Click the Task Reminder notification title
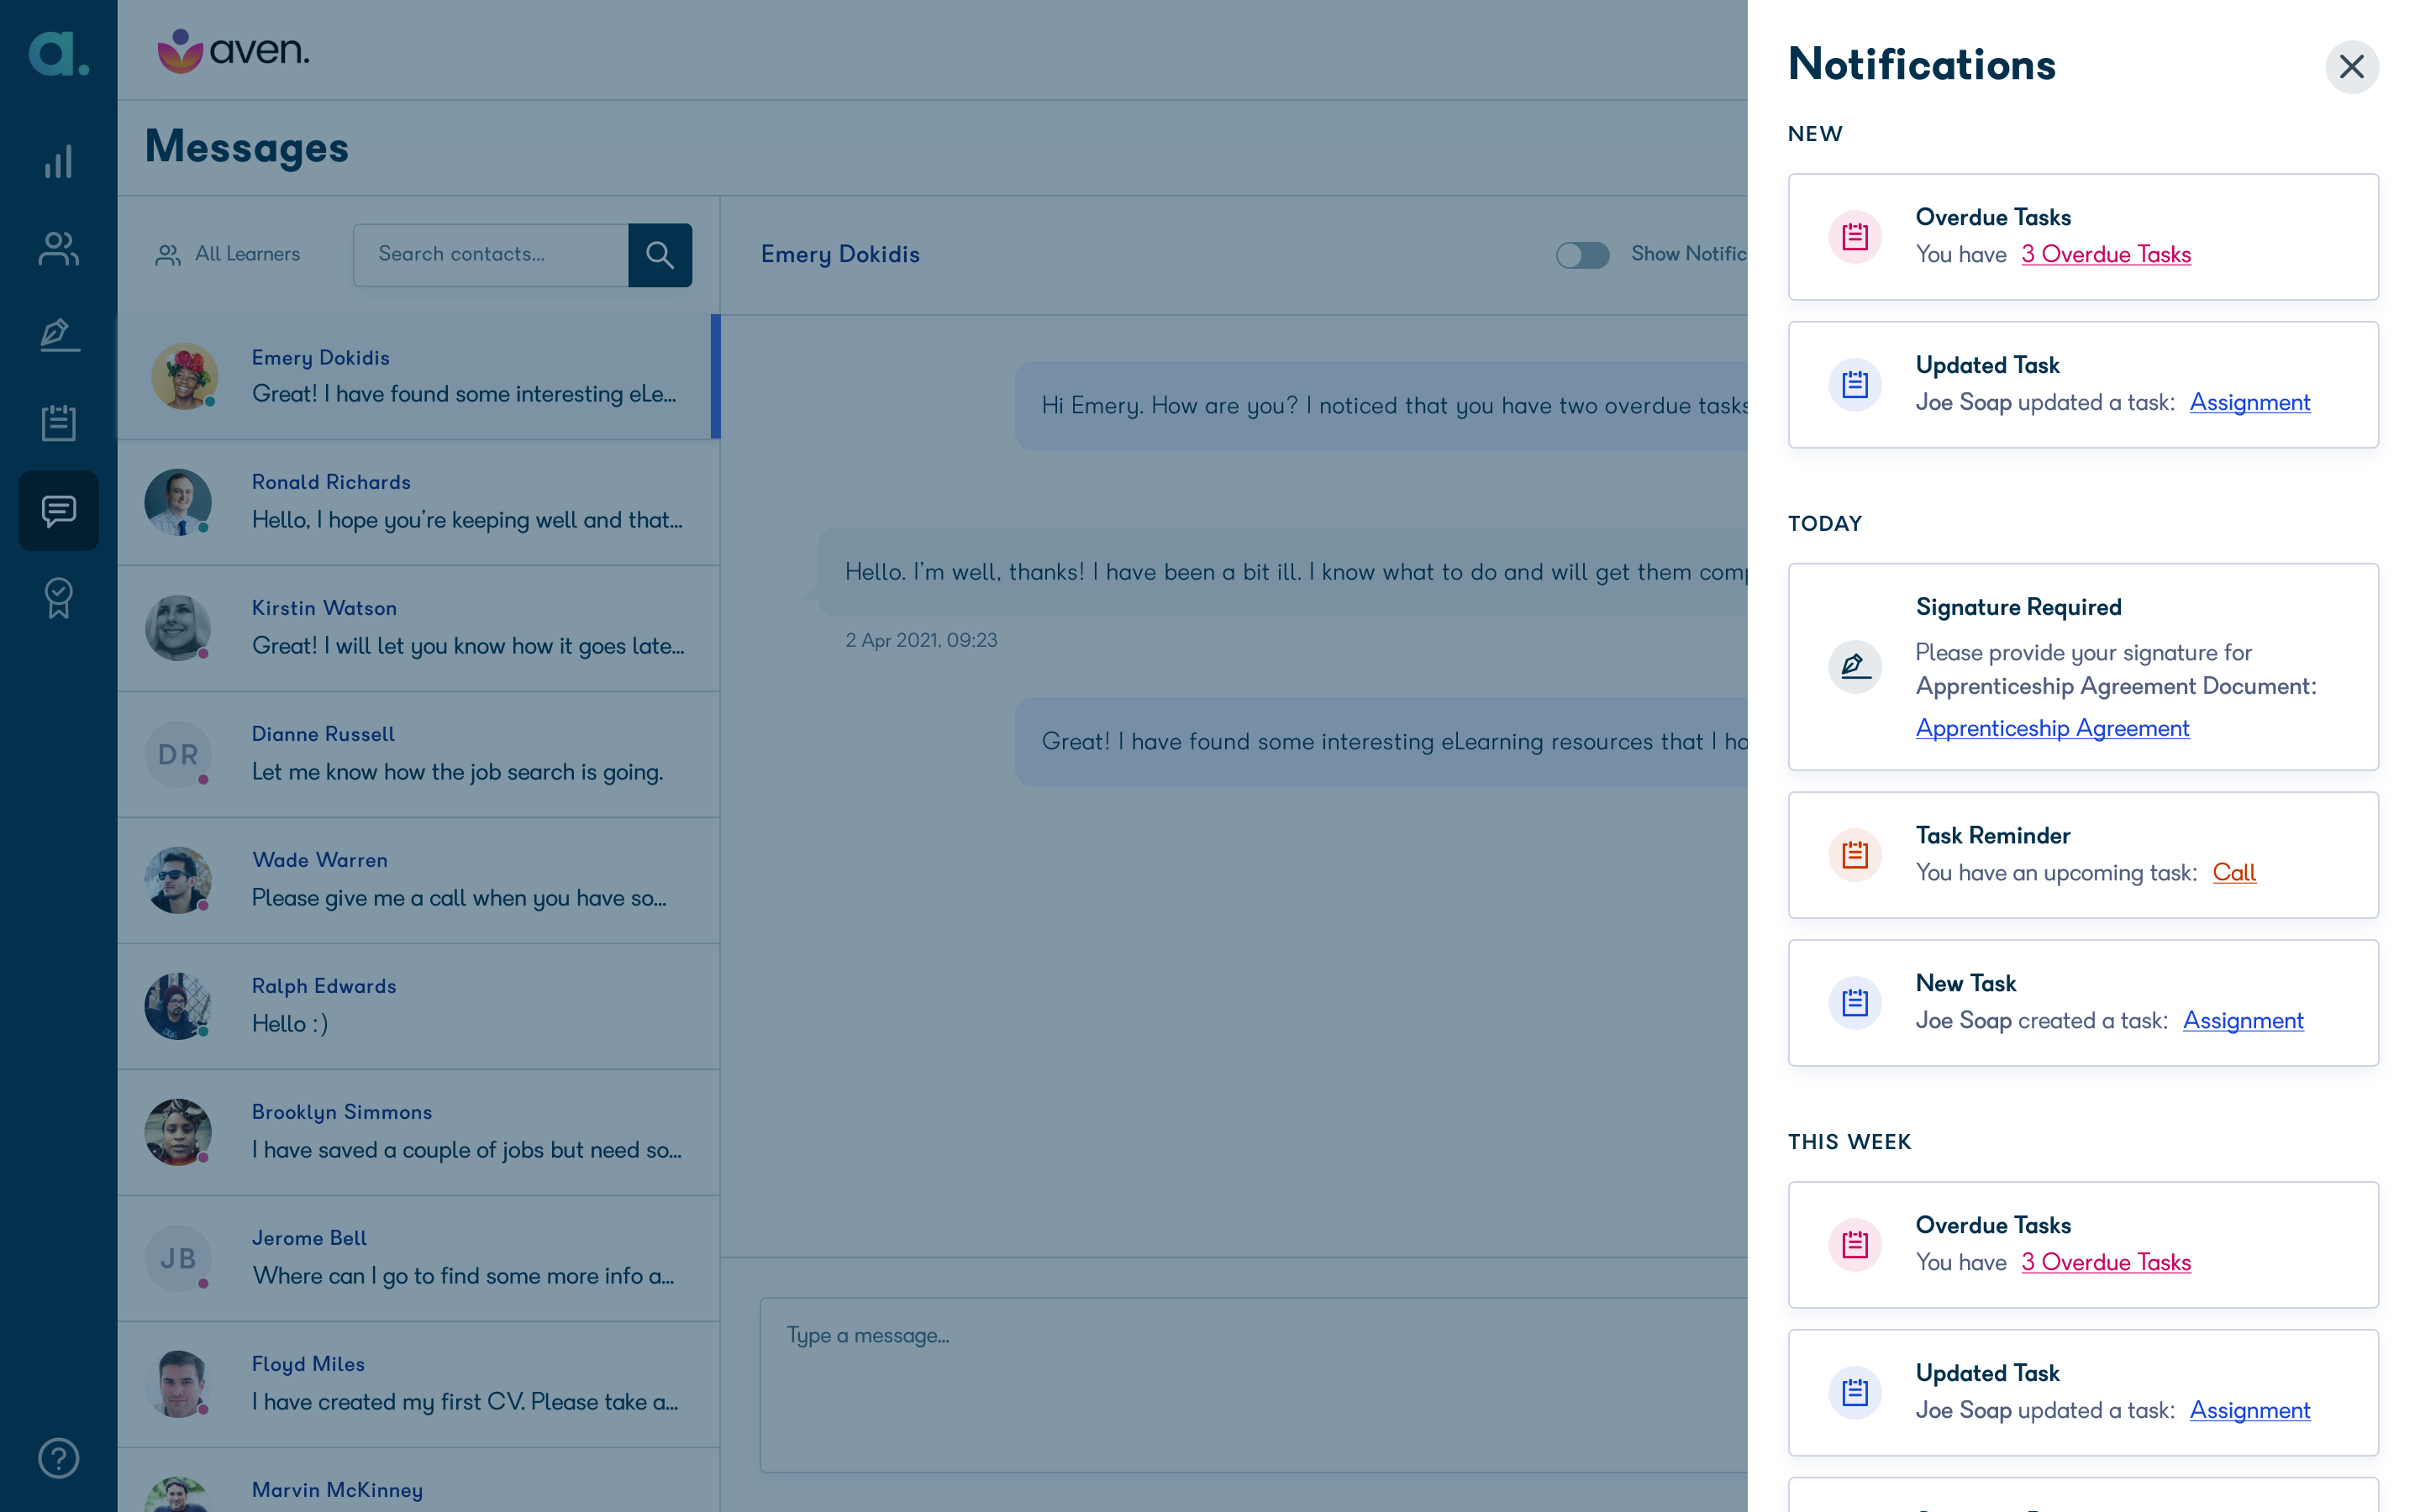 (x=1992, y=835)
